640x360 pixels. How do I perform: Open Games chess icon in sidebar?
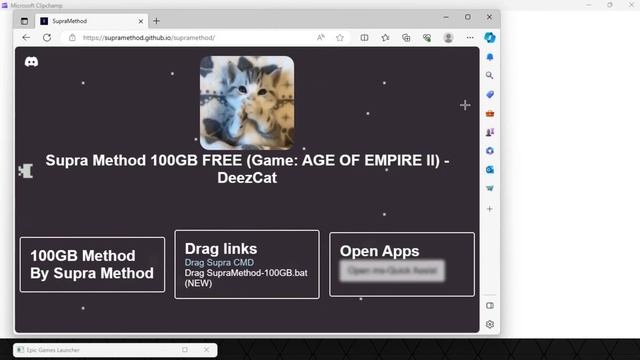[490, 132]
